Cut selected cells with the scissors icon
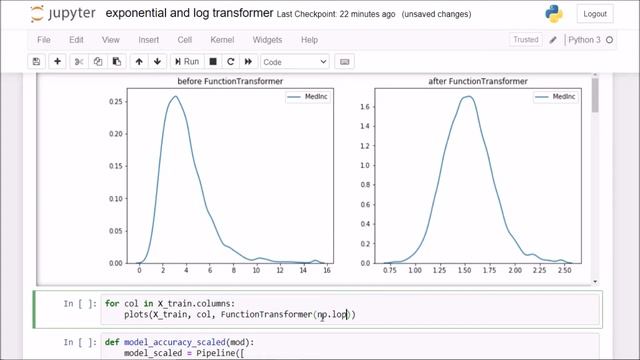Viewport: 640px width, 360px height. [x=79, y=62]
